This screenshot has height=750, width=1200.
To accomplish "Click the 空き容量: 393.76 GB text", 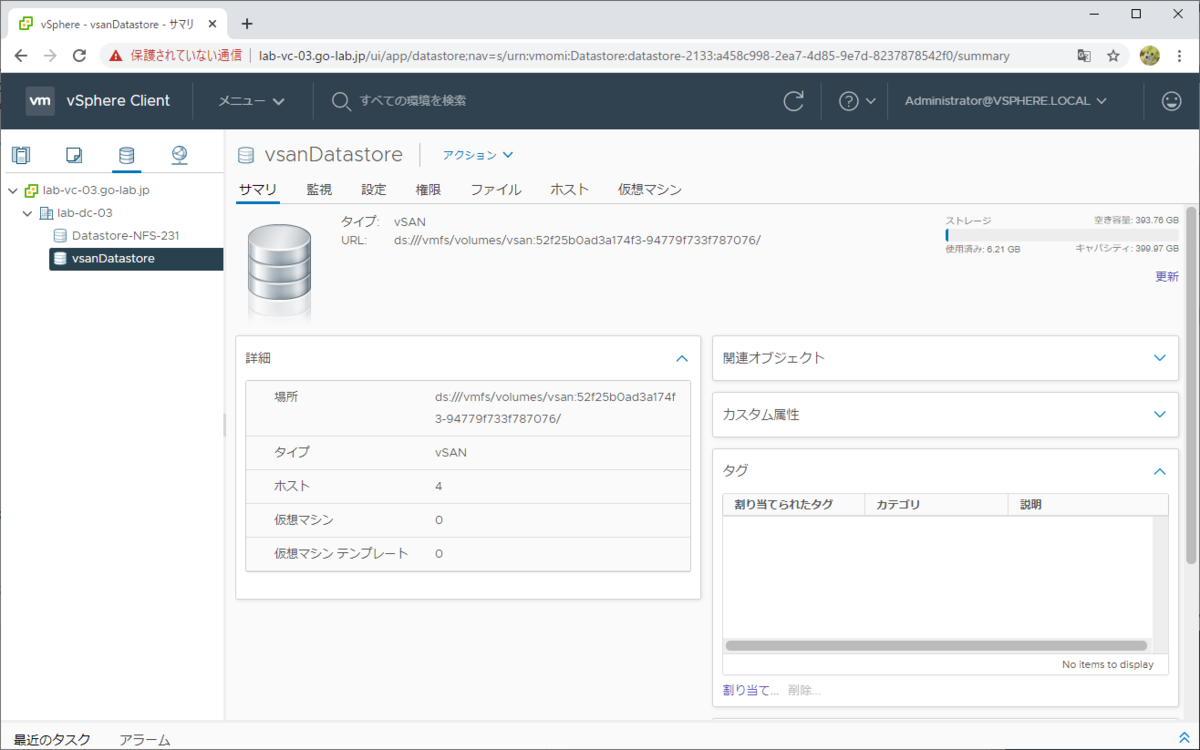I will point(1137,220).
